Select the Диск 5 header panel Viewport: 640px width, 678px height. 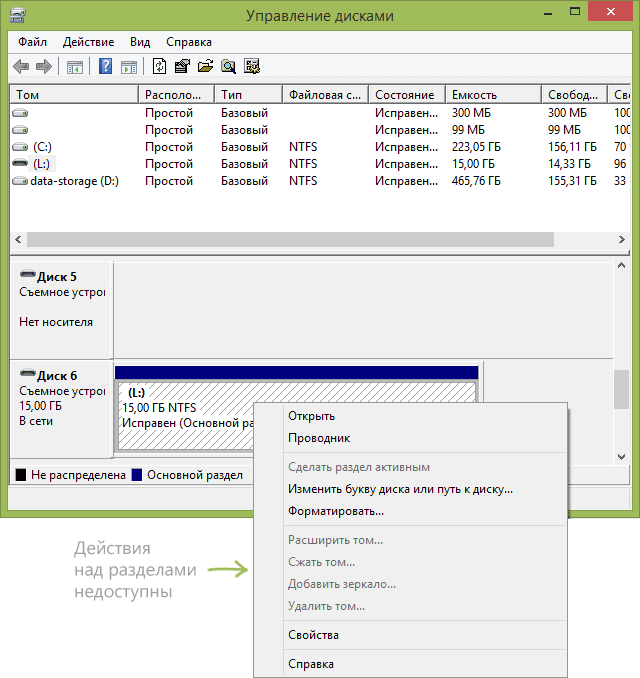click(x=61, y=310)
